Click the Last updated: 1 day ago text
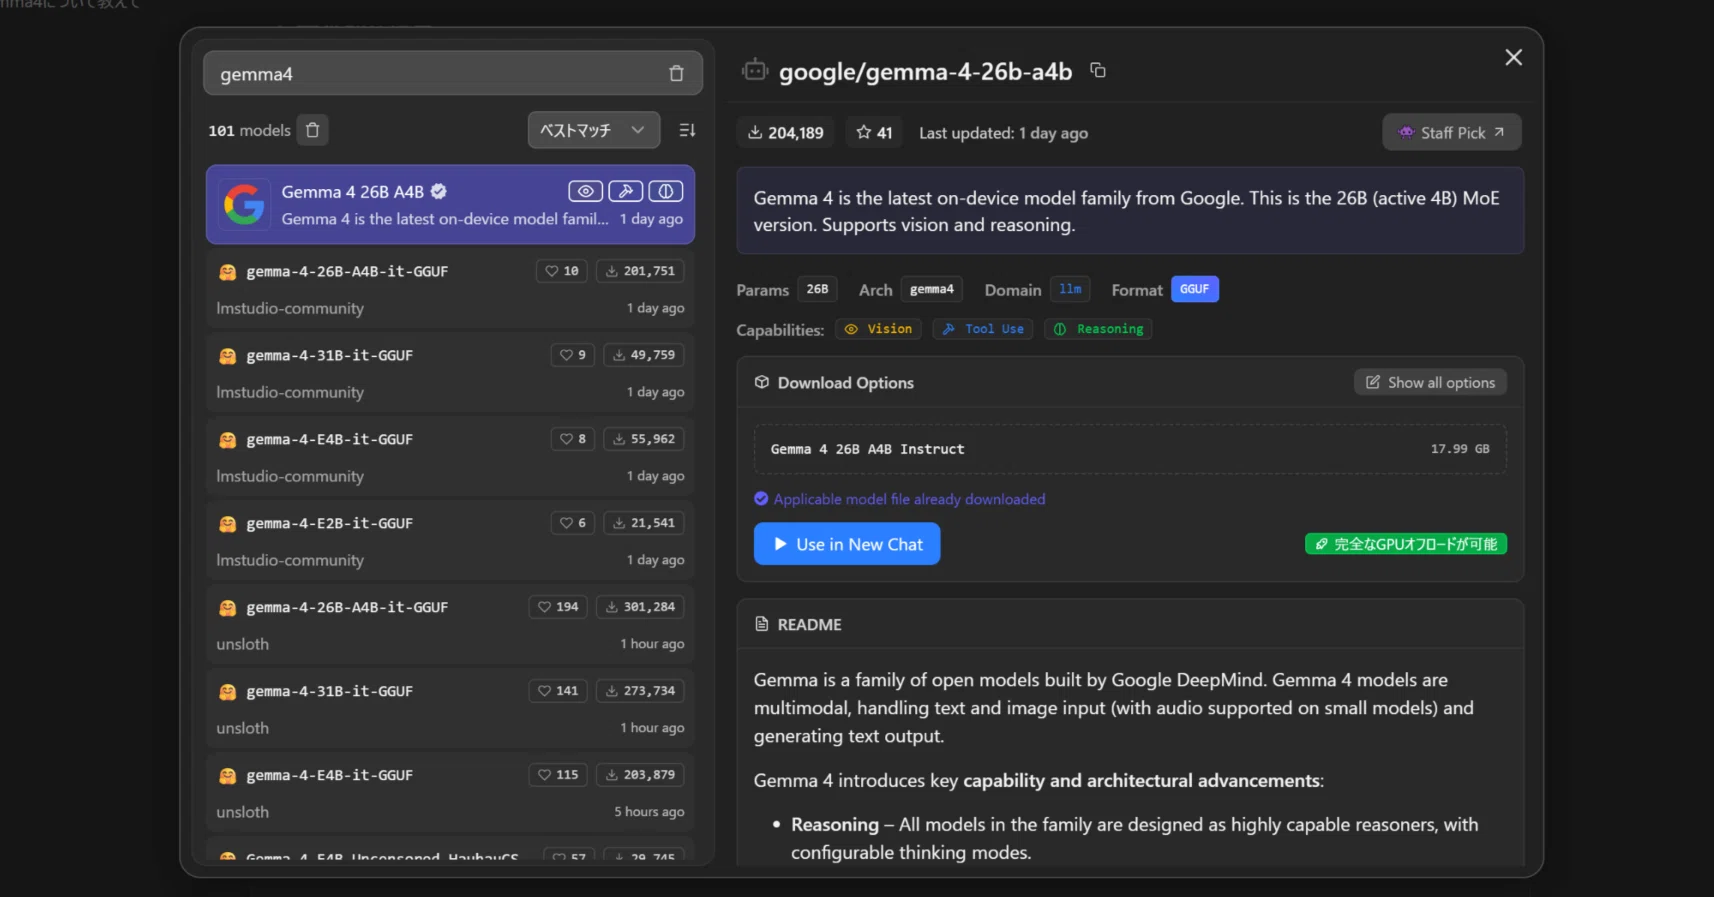Image resolution: width=1714 pixels, height=897 pixels. click(x=1003, y=133)
